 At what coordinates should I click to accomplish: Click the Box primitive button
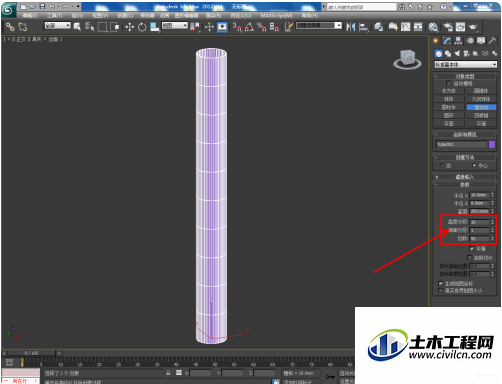[x=449, y=91]
